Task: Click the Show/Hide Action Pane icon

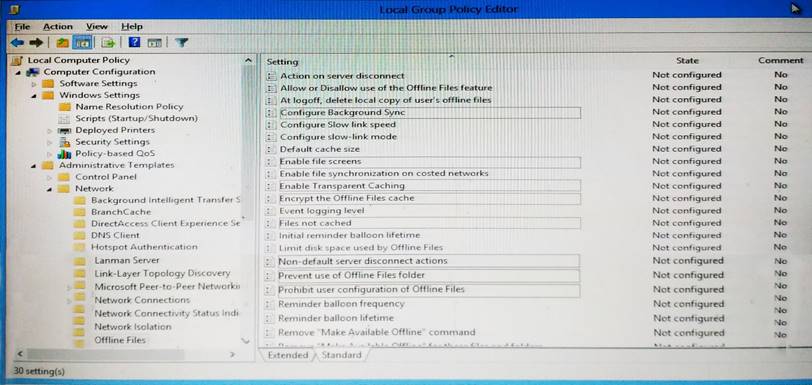Action: 154,42
